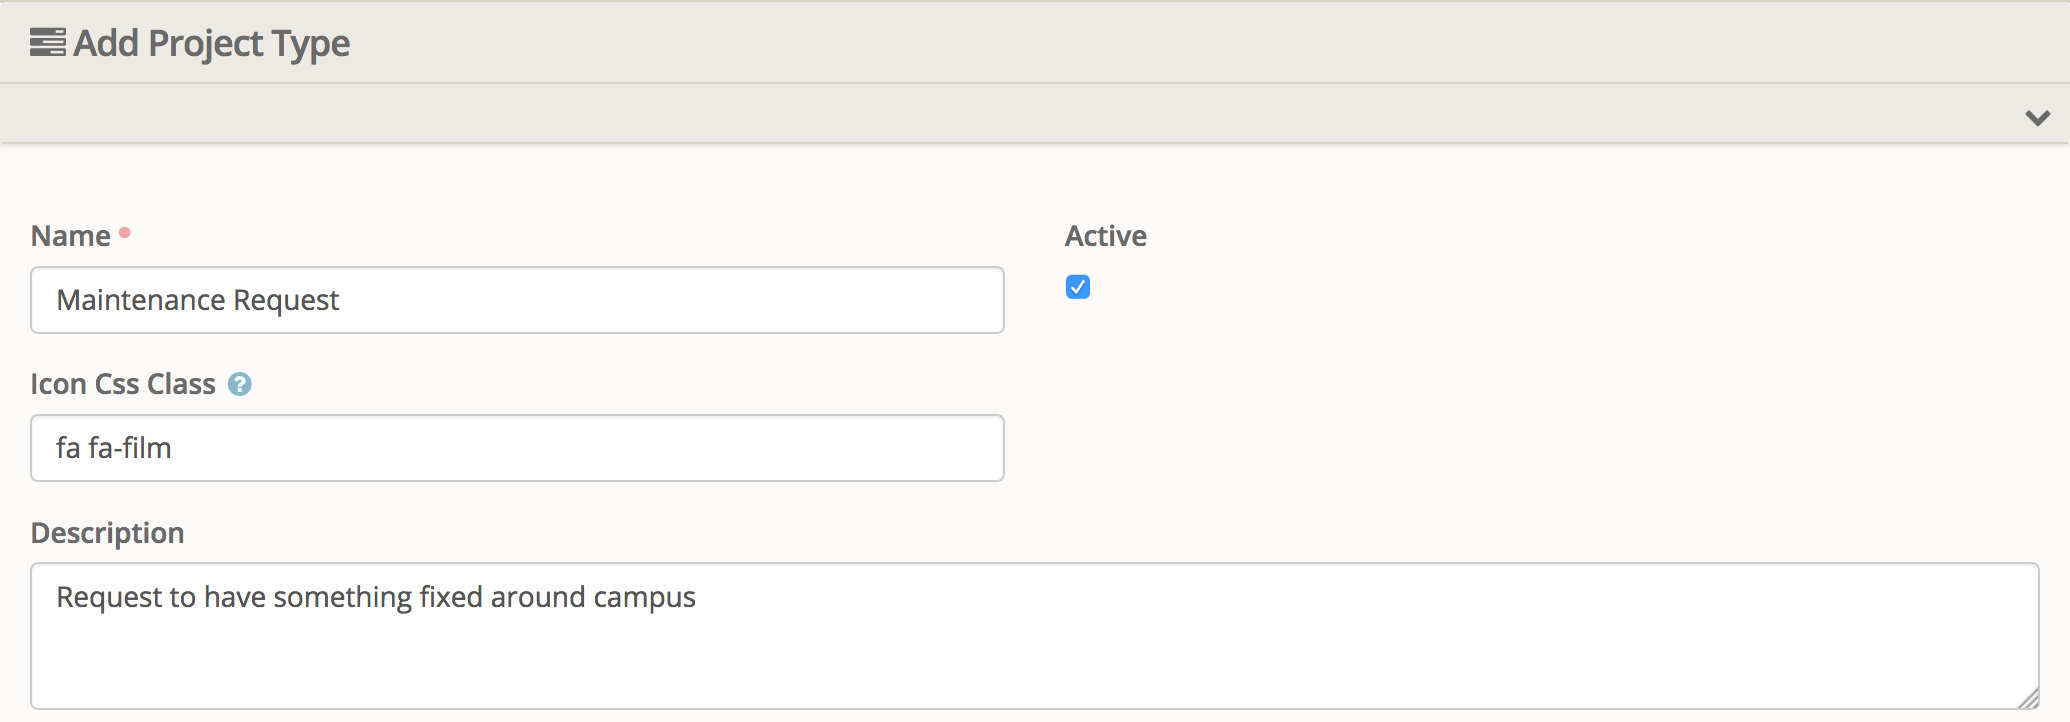Click the Add Project Type title
Image resolution: width=2070 pixels, height=722 pixels.
(212, 43)
